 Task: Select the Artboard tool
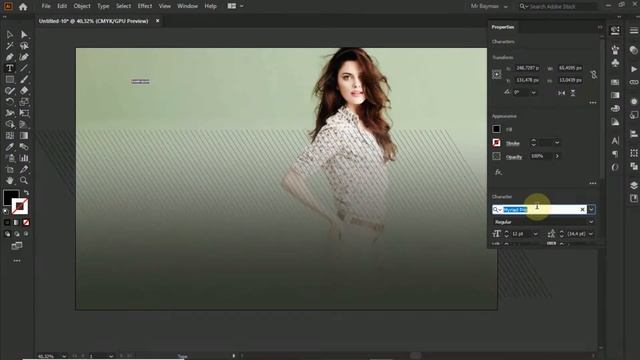[x=10, y=169]
